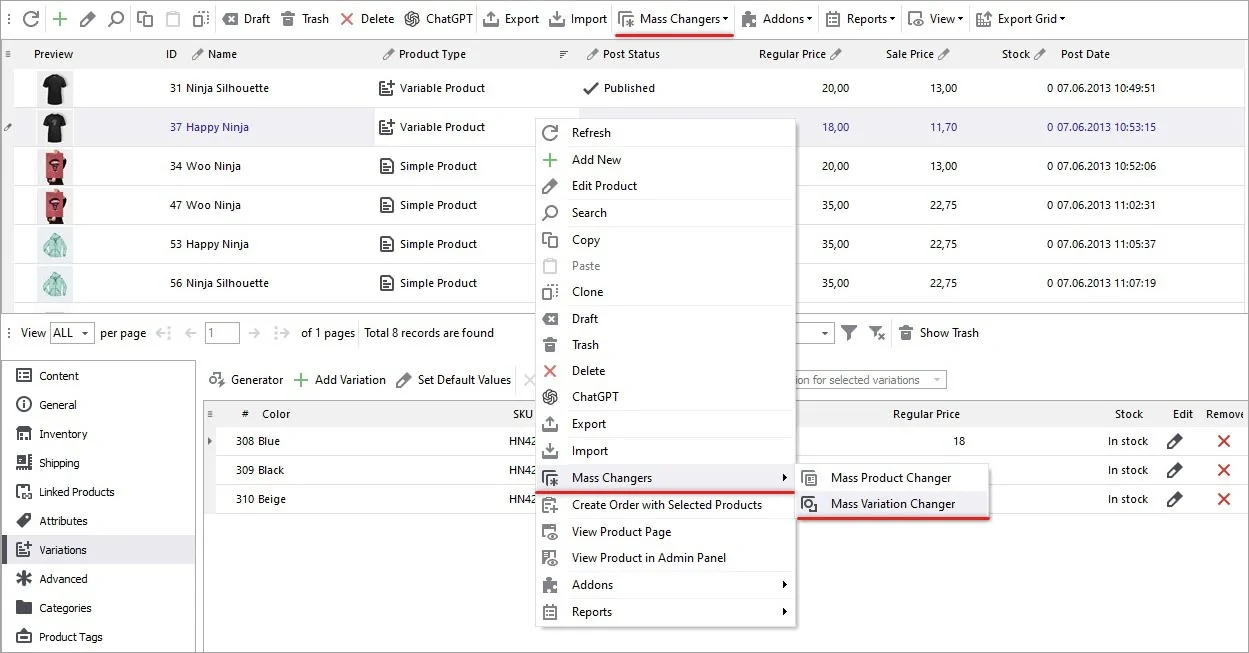Click the Refresh icon in the main toolbar
This screenshot has height=653, width=1249.
[x=30, y=18]
